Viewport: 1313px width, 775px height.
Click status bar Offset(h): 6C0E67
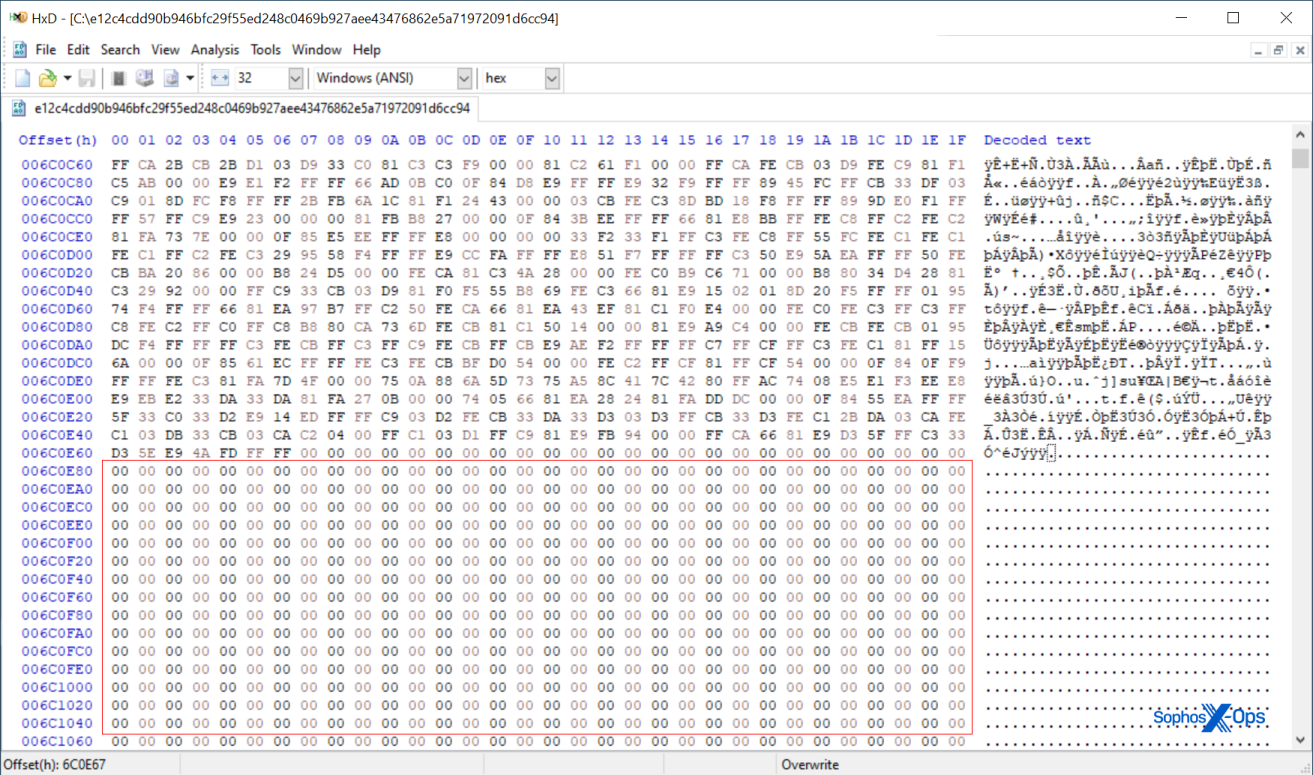pos(55,765)
